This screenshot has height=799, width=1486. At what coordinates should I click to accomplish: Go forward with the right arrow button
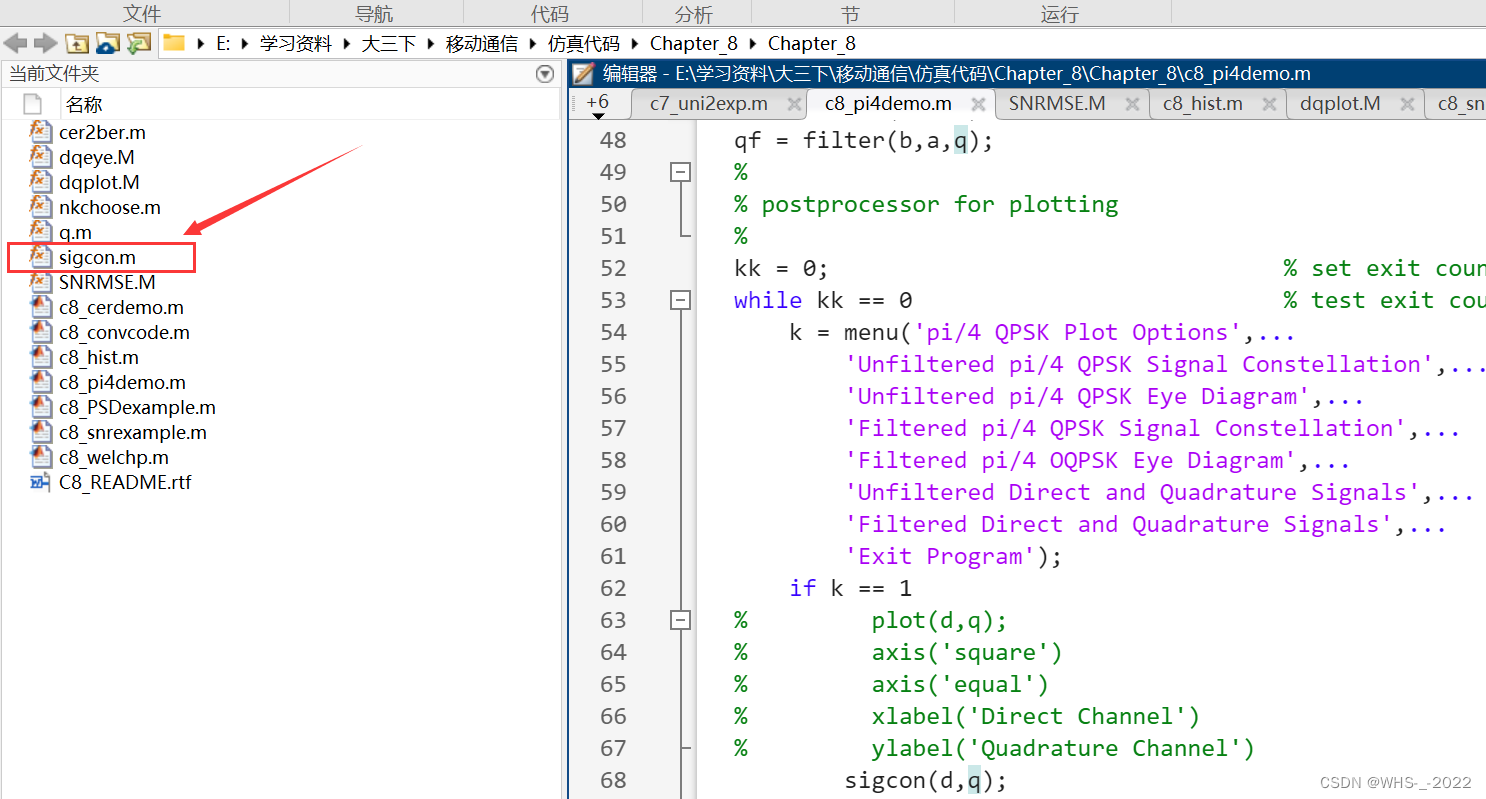tap(45, 43)
